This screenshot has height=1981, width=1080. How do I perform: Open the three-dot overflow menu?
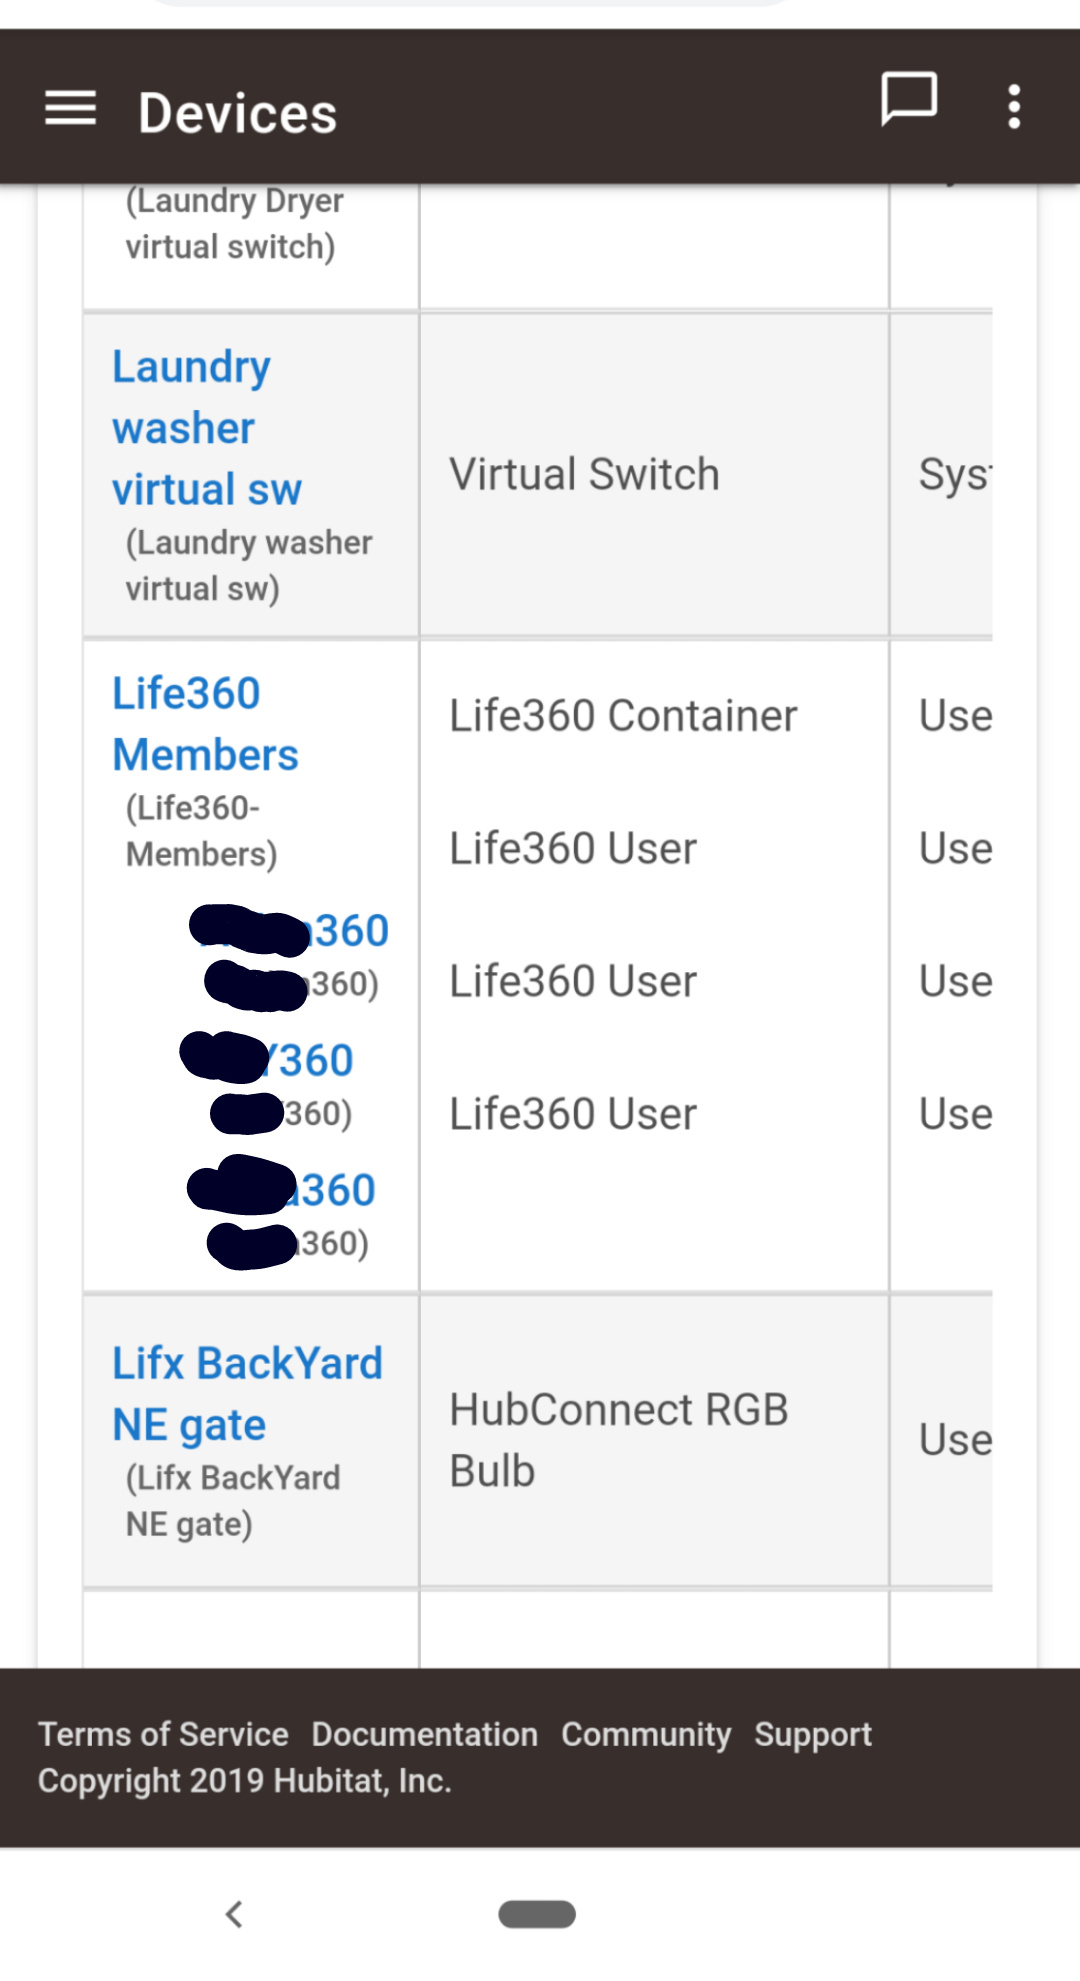coord(1014,106)
